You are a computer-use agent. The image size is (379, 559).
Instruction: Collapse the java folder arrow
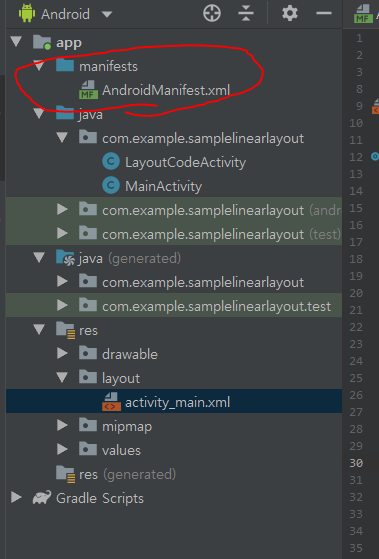tap(39, 114)
